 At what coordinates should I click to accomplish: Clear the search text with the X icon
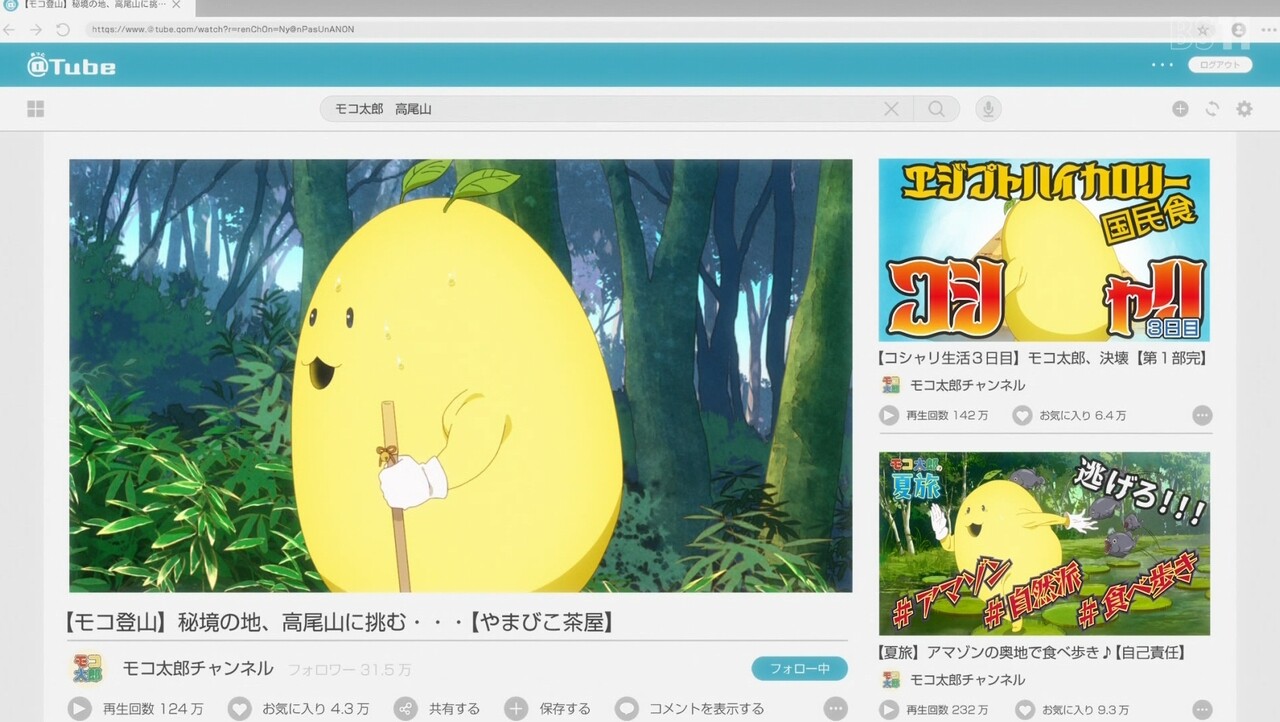[x=891, y=109]
